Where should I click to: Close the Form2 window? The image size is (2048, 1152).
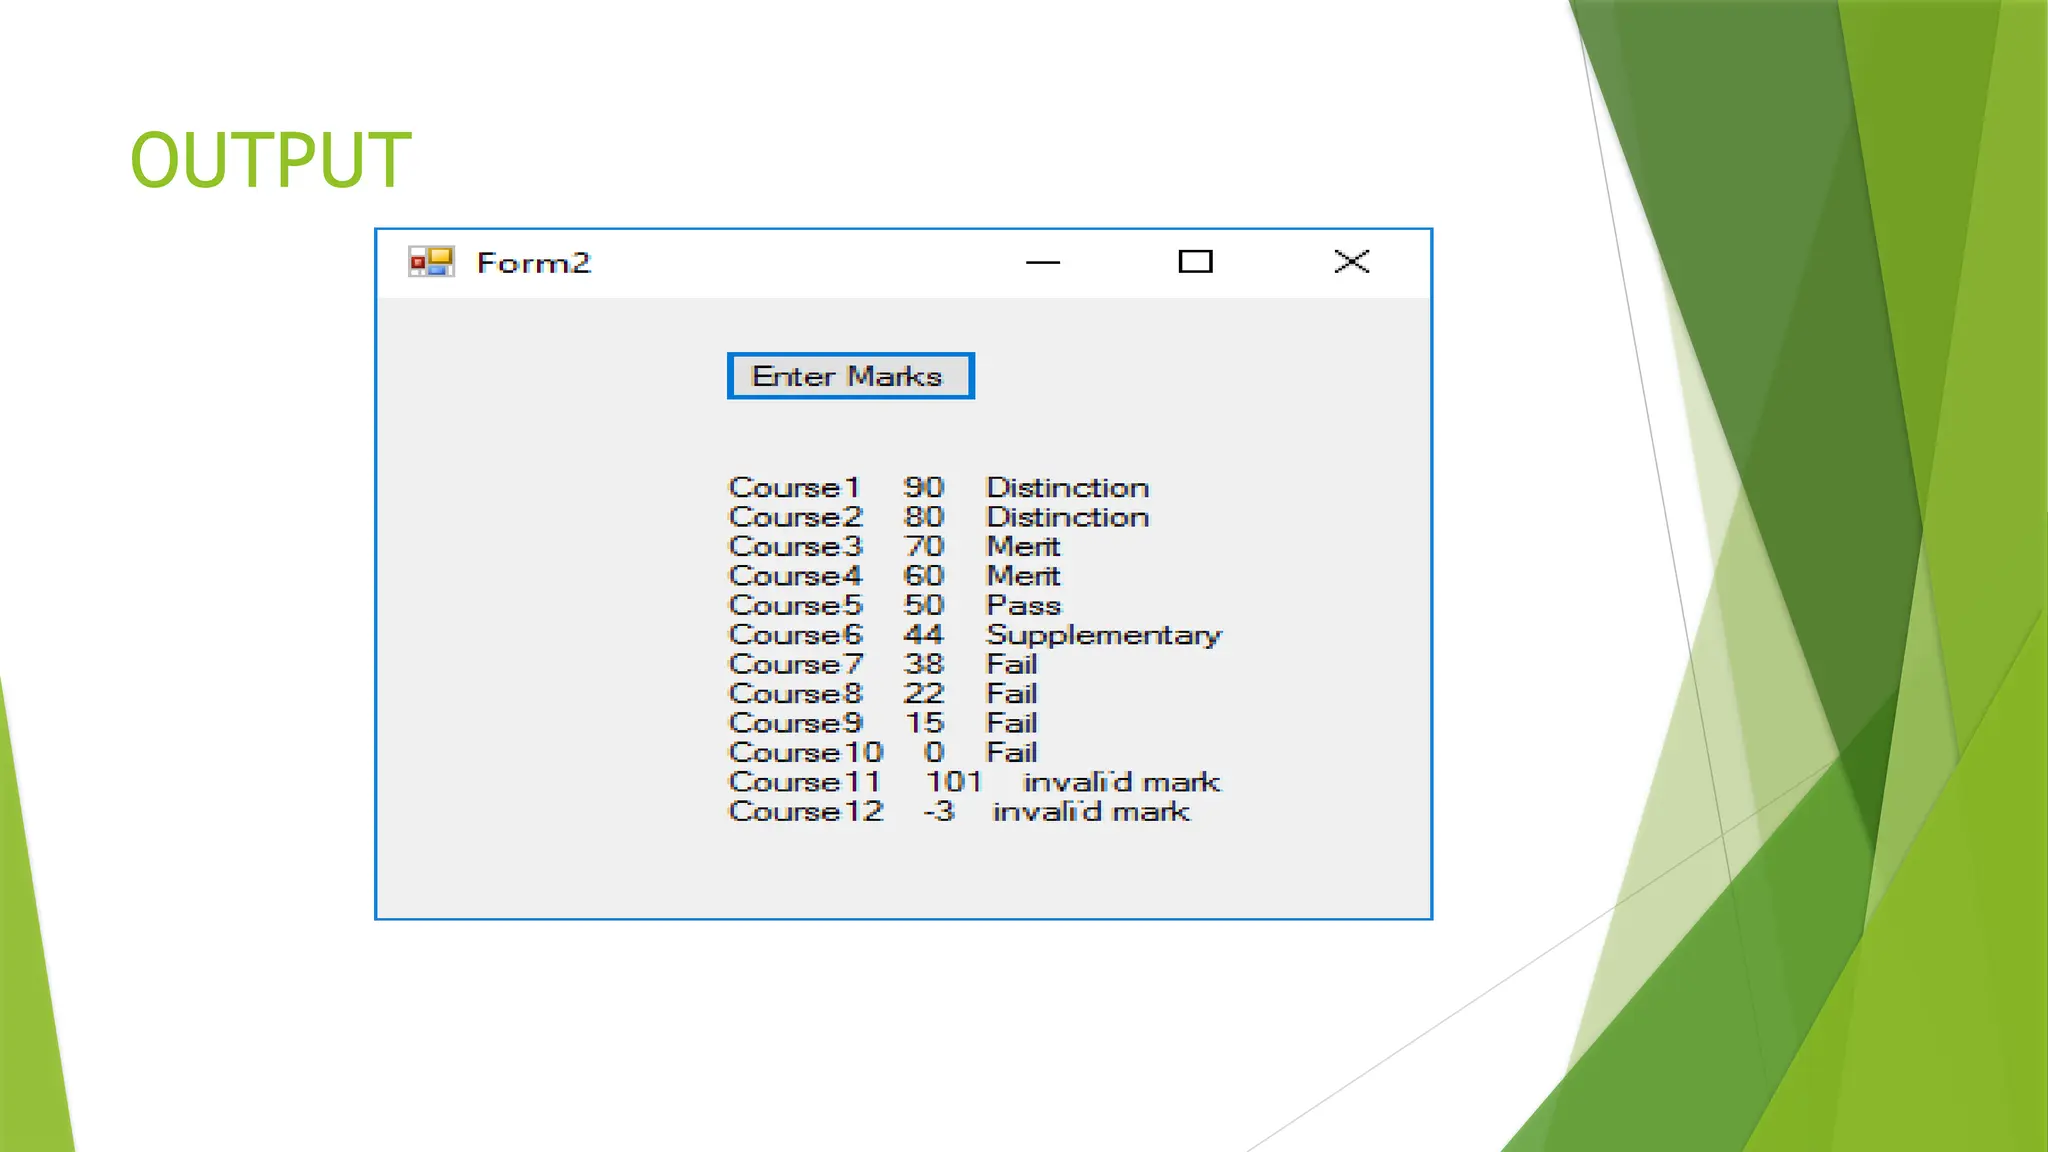pyautogui.click(x=1351, y=262)
